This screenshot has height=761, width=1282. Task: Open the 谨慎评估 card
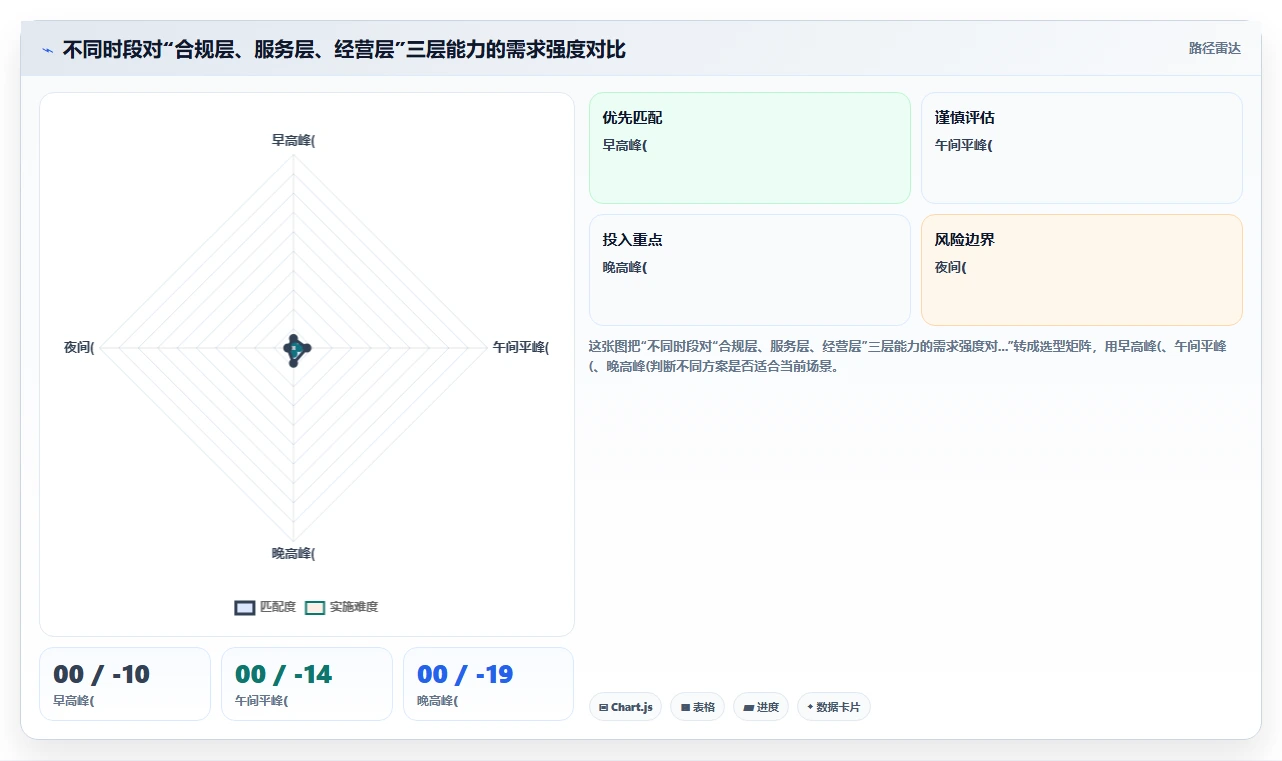pos(1082,148)
